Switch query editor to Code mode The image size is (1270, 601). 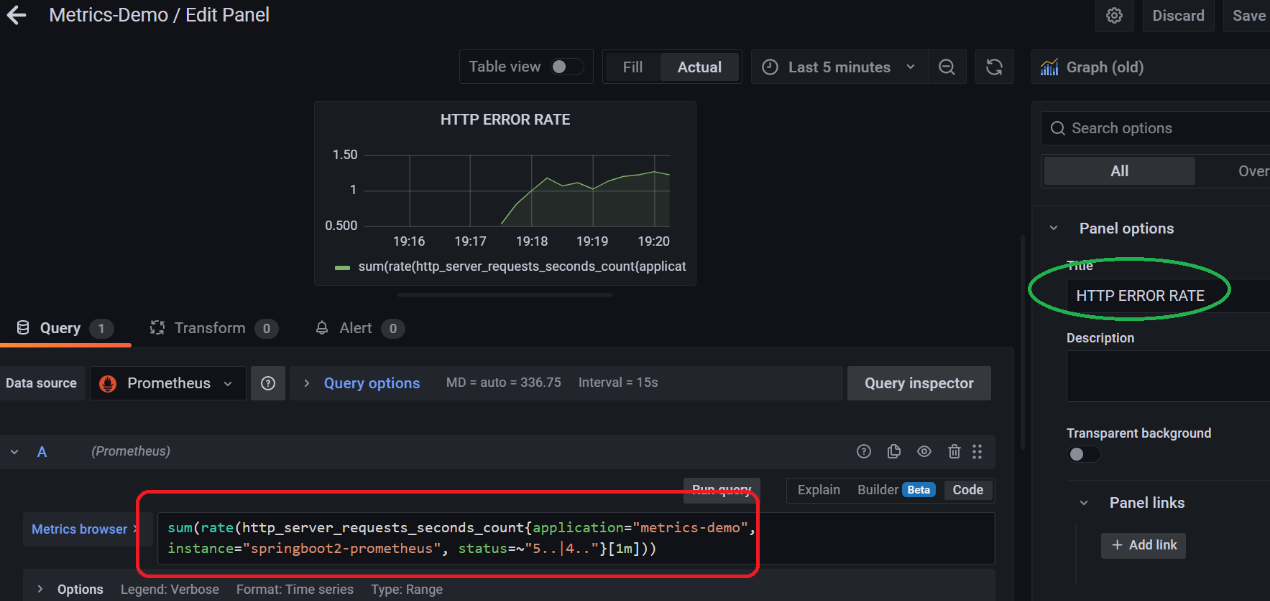click(x=968, y=490)
